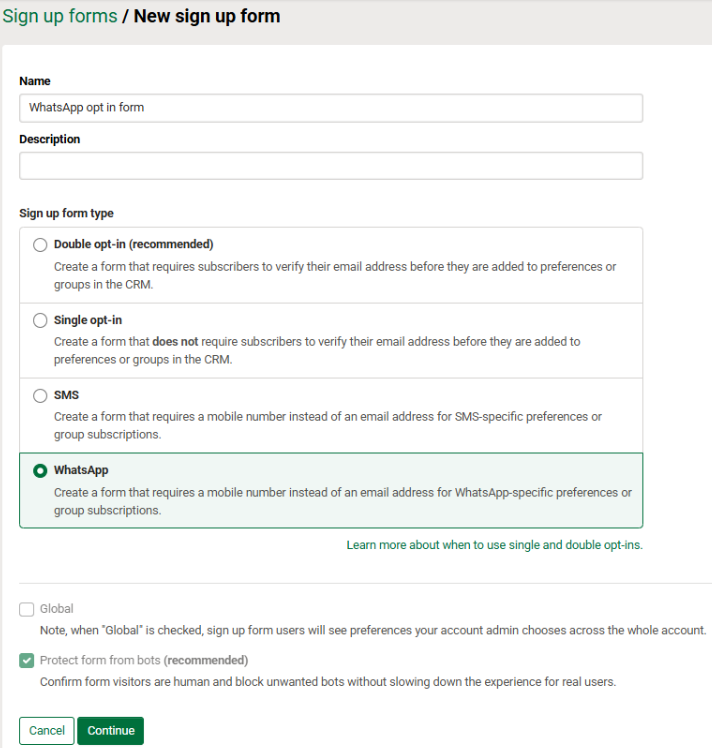Screen dimensions: 712x748
Task: Open the Sign up forms breadcrumb link
Action: 60,16
